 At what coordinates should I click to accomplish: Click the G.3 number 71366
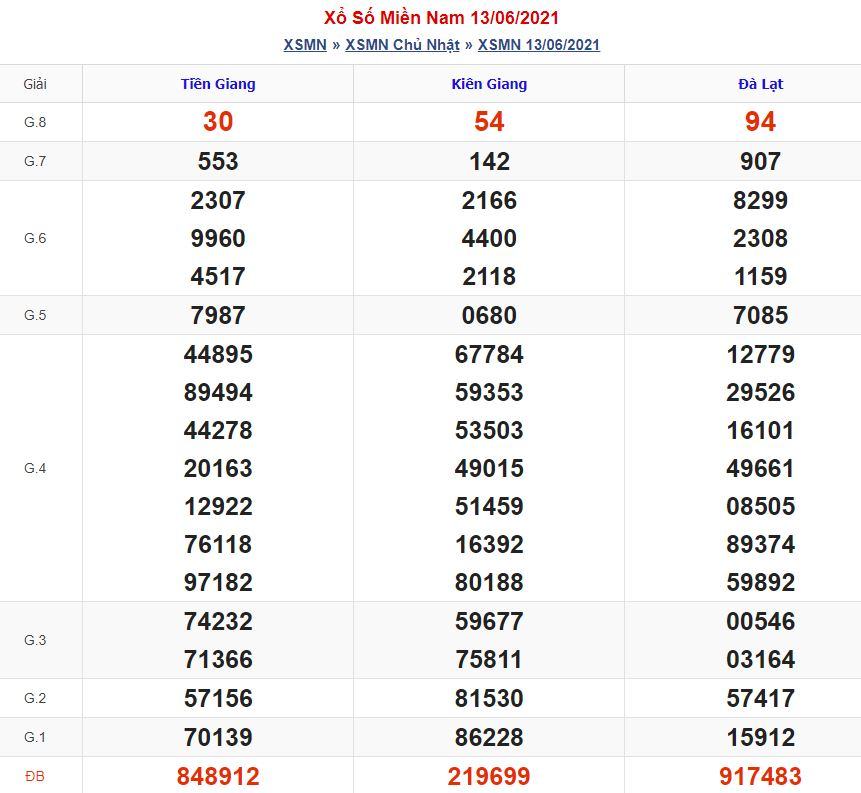(218, 658)
